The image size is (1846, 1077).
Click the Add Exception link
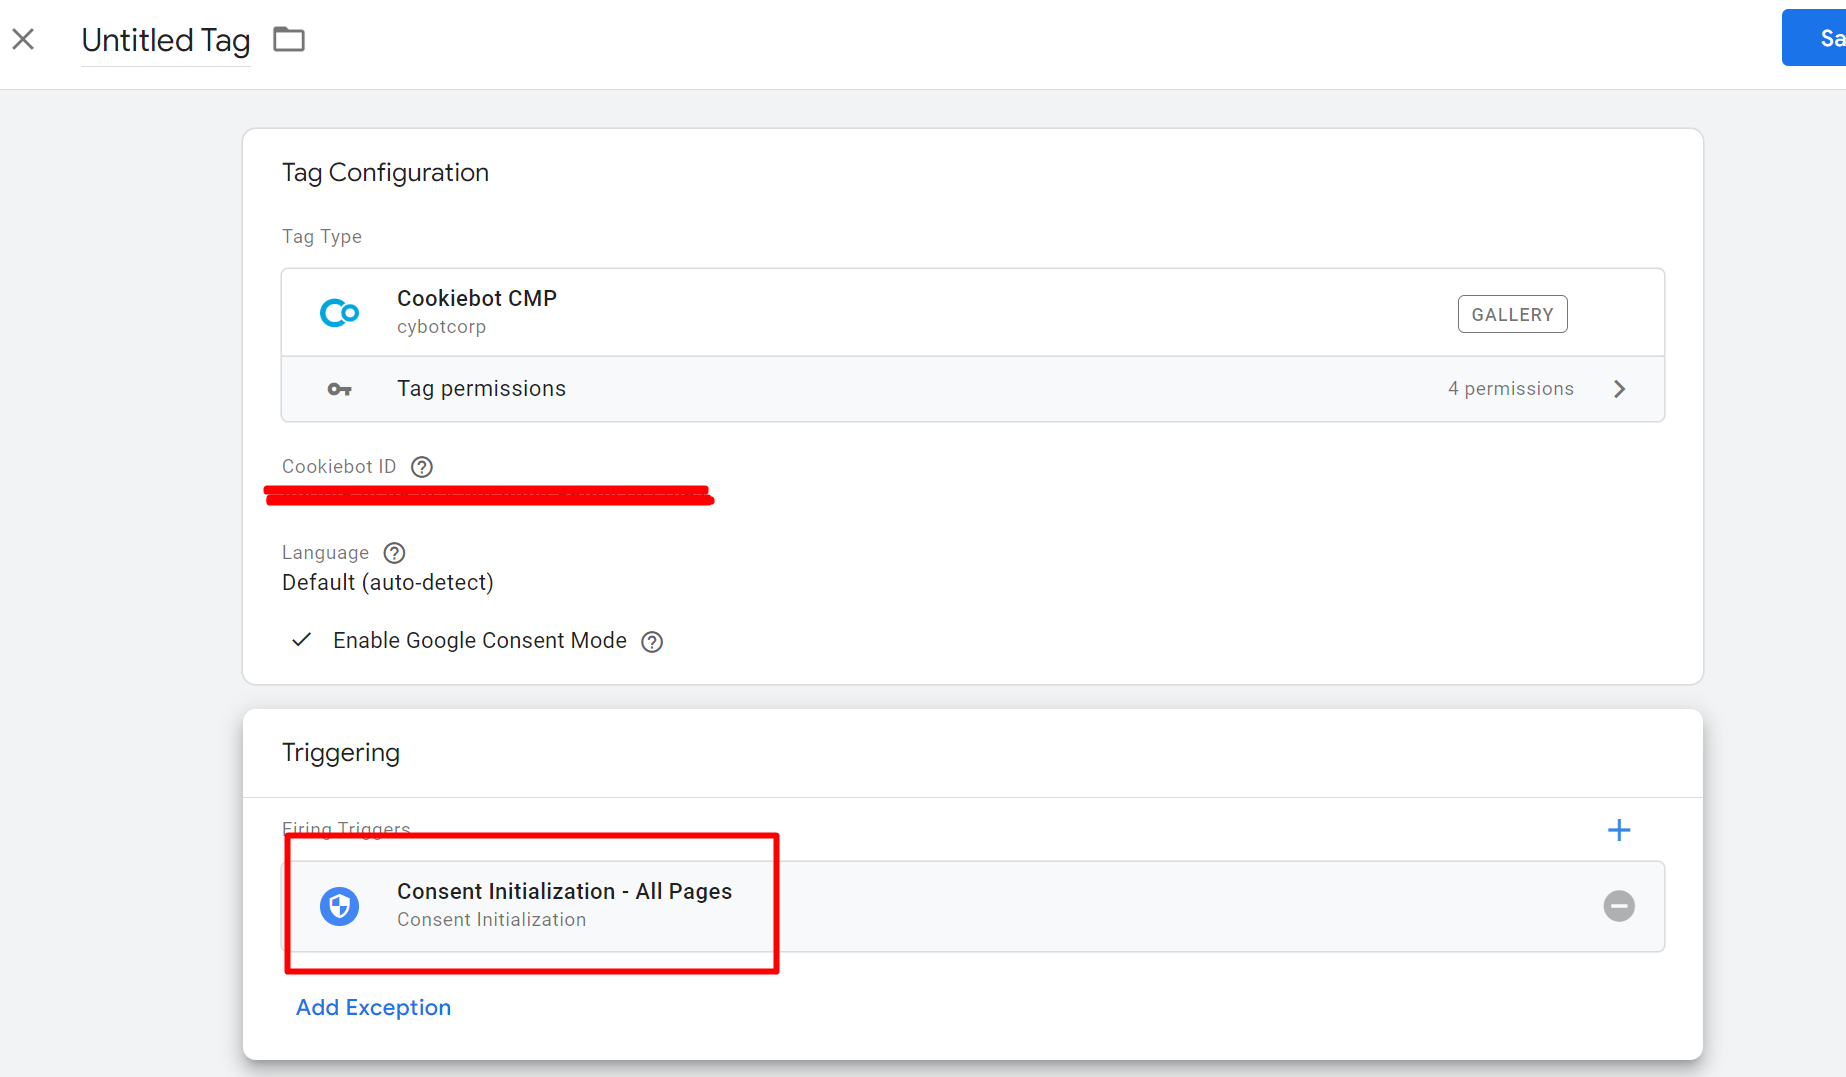373,1008
